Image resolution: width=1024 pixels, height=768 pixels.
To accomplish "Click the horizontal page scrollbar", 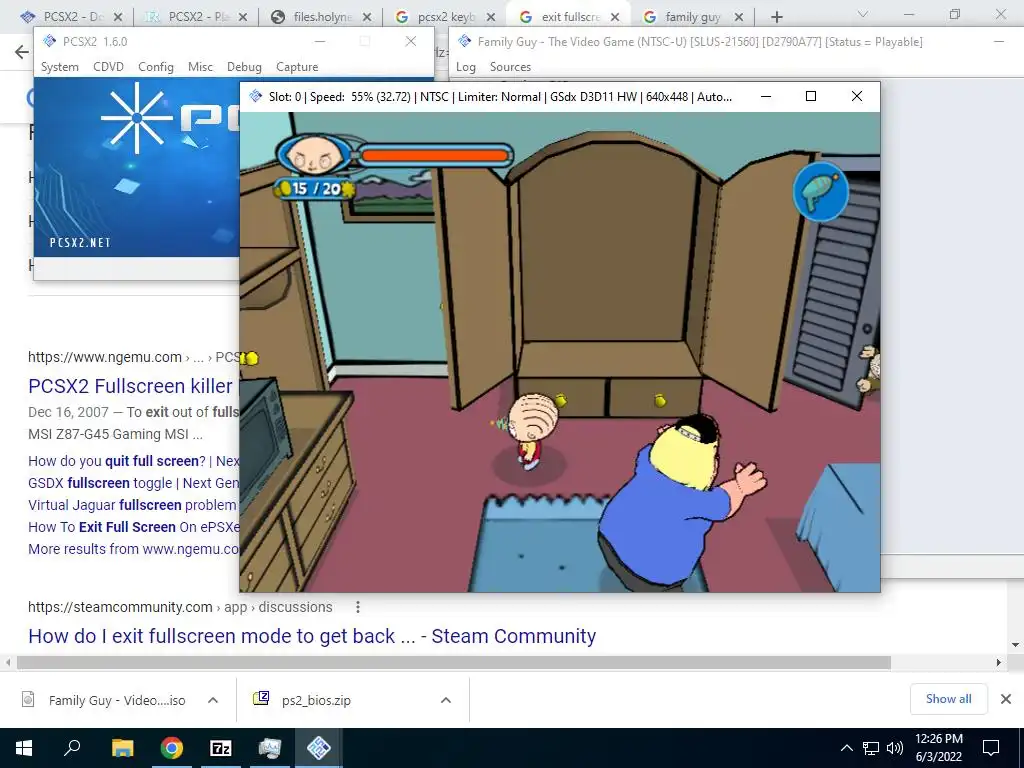I will tap(454, 663).
